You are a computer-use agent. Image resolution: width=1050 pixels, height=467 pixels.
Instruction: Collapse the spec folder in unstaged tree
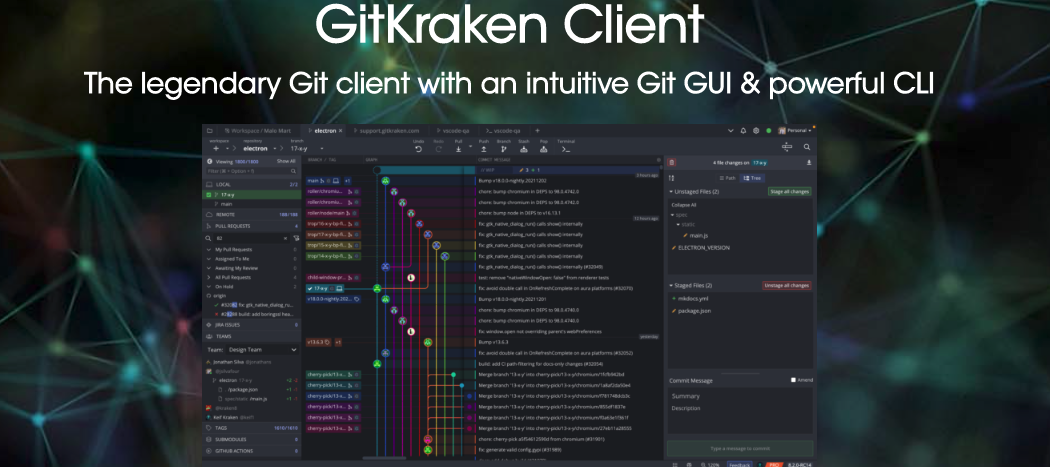tap(672, 215)
